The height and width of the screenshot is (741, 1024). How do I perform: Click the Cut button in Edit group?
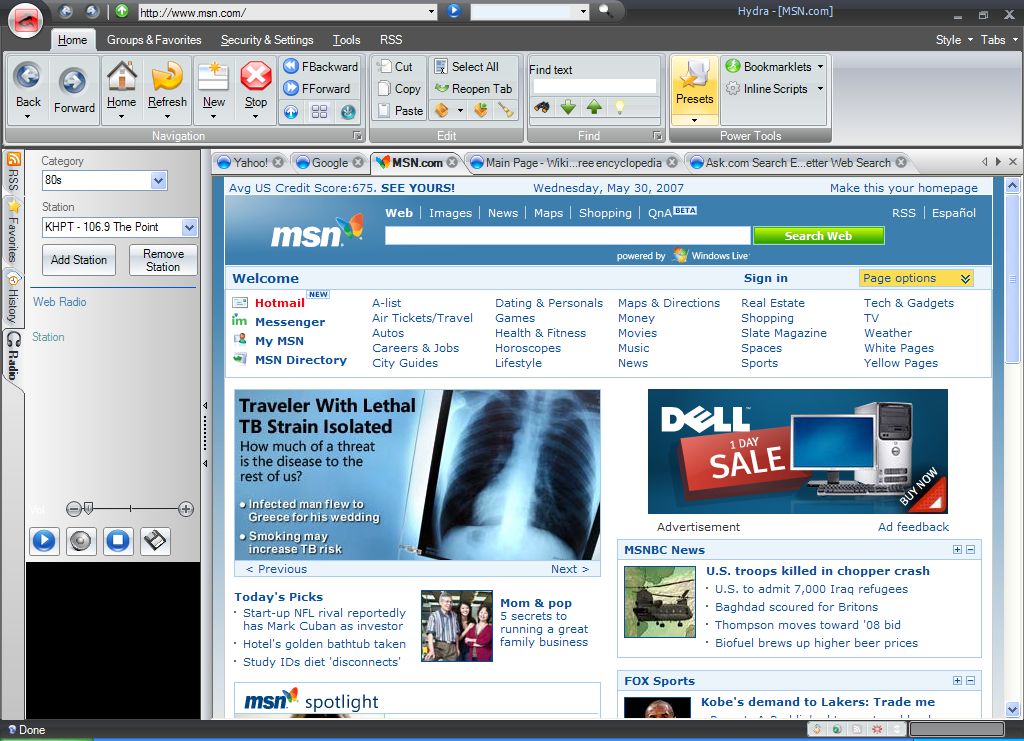(396, 67)
